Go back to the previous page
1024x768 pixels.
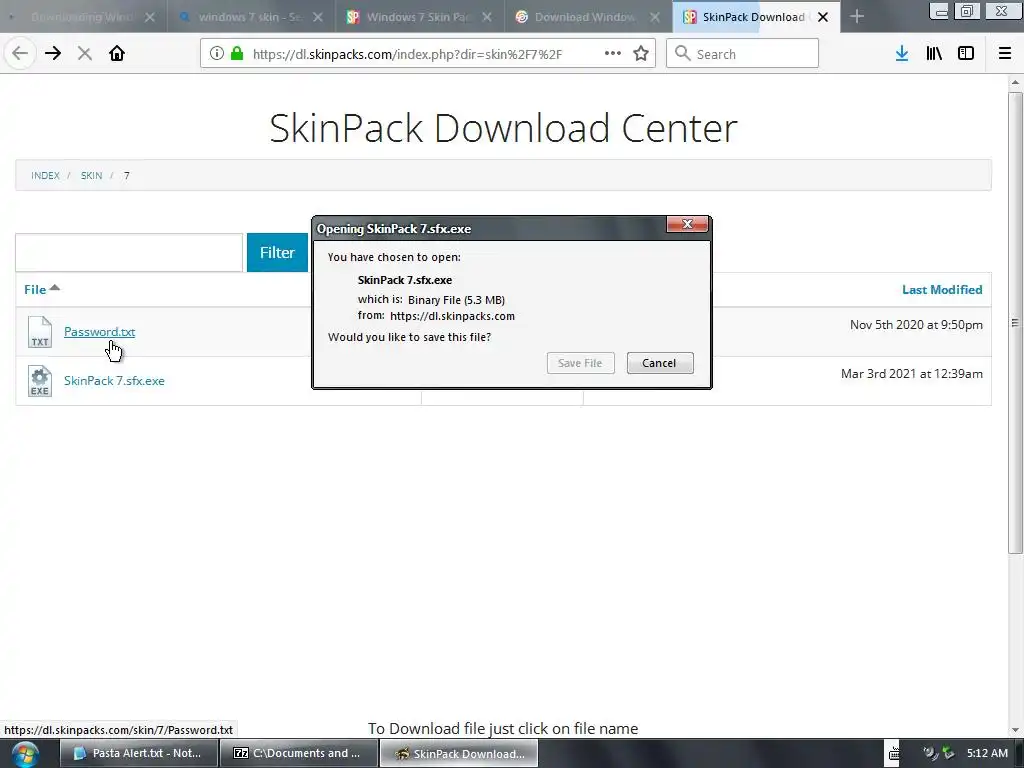point(20,54)
